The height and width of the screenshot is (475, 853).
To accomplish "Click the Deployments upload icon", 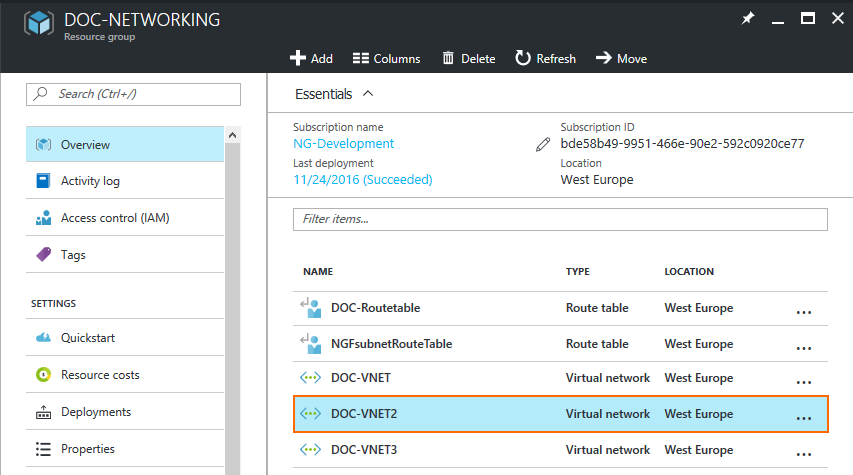I will tap(44, 412).
